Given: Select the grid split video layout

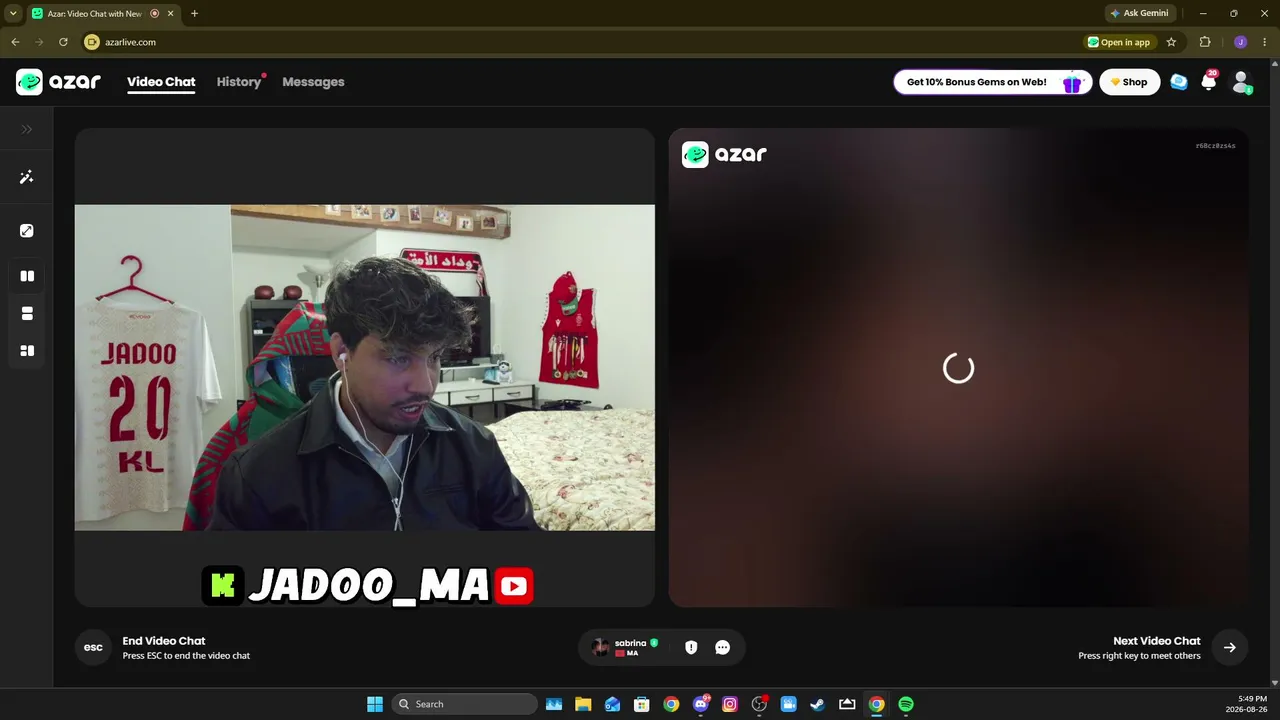Looking at the screenshot, I should coord(27,351).
